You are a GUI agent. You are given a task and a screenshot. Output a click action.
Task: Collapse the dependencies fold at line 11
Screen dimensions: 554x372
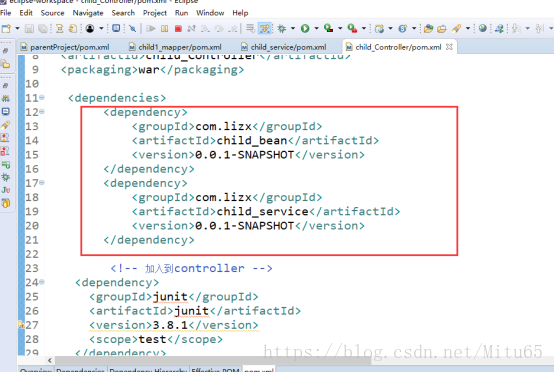coord(42,97)
